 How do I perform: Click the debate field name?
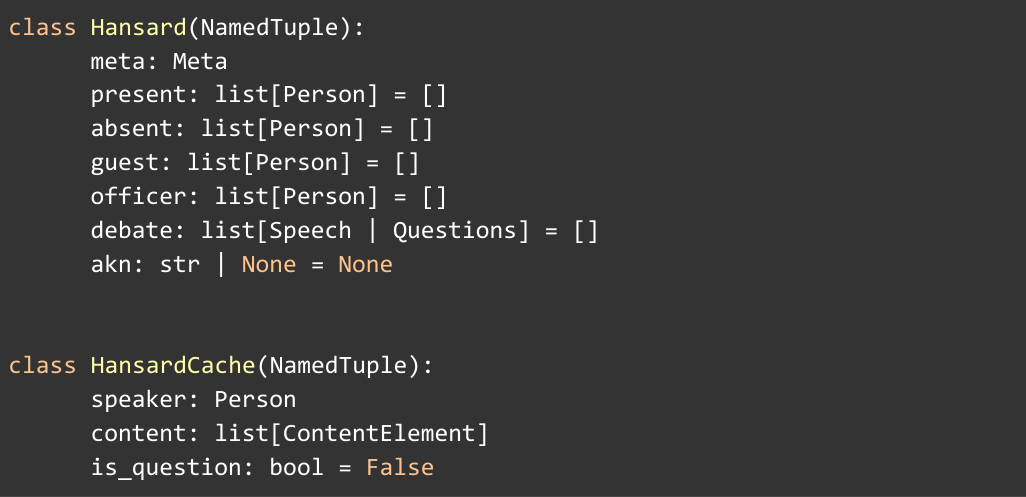tap(131, 231)
